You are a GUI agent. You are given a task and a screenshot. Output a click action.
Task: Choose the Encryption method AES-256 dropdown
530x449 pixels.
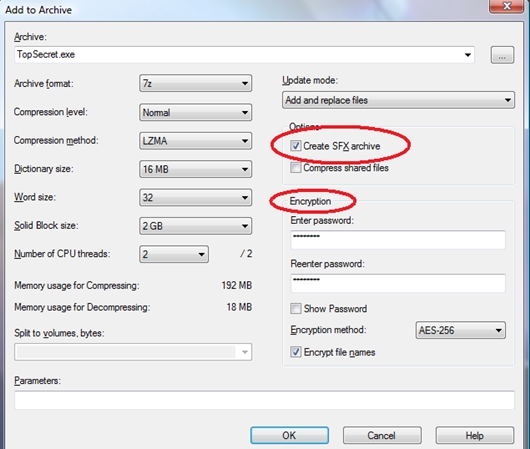460,330
